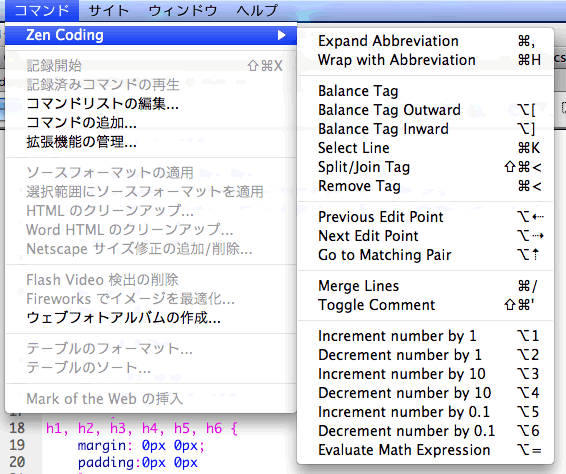Click Toggle Comment
Viewport: 566px width, 474px height.
425,305
